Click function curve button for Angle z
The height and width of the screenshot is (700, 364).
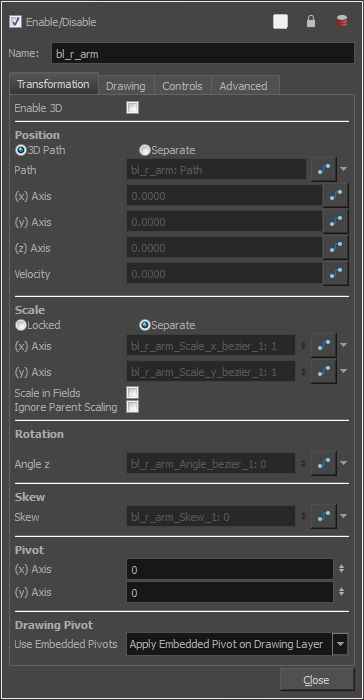click(x=324, y=463)
